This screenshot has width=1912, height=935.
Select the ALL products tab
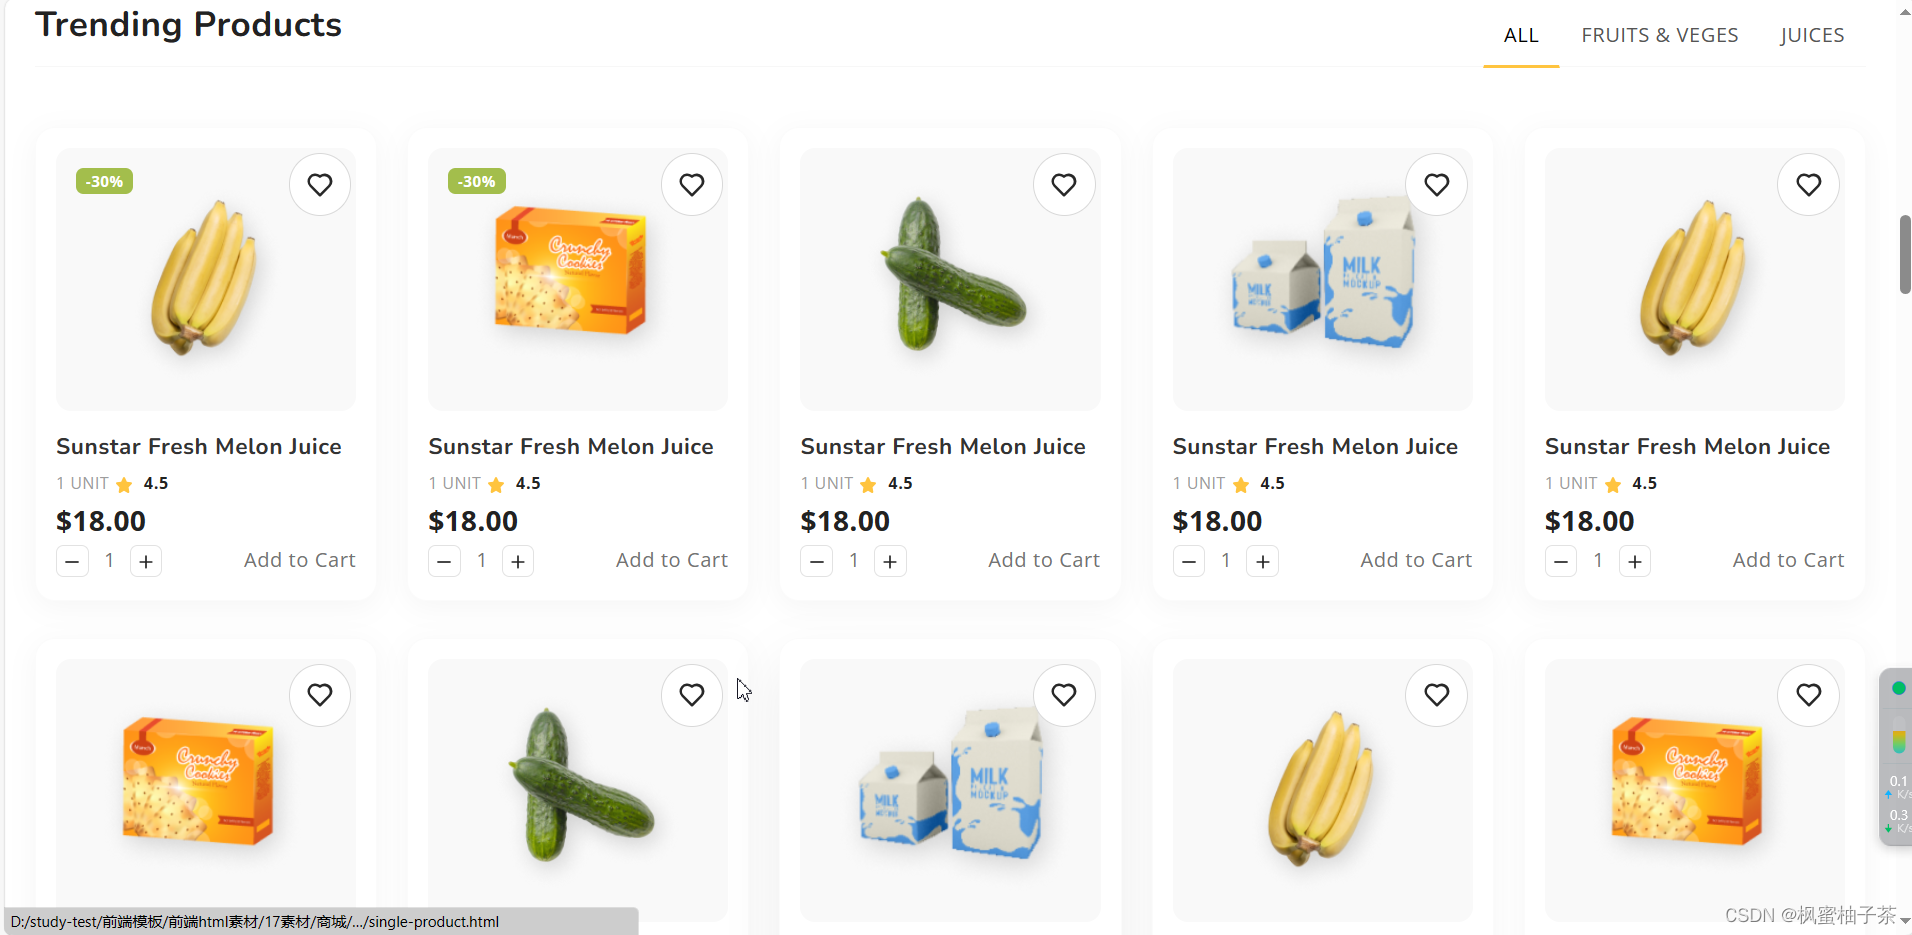click(x=1520, y=34)
